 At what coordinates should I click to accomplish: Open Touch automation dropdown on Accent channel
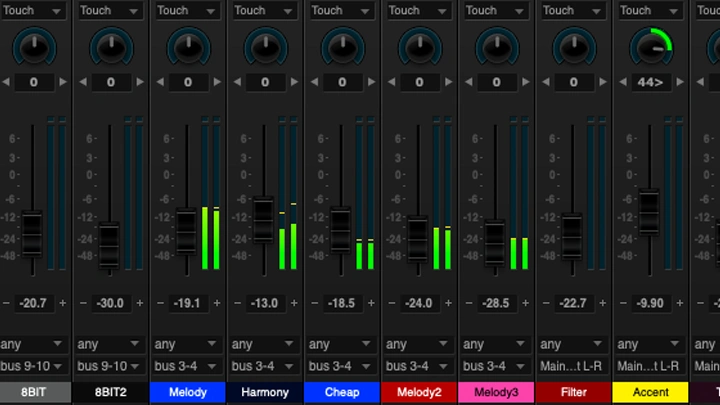pyautogui.click(x=650, y=10)
